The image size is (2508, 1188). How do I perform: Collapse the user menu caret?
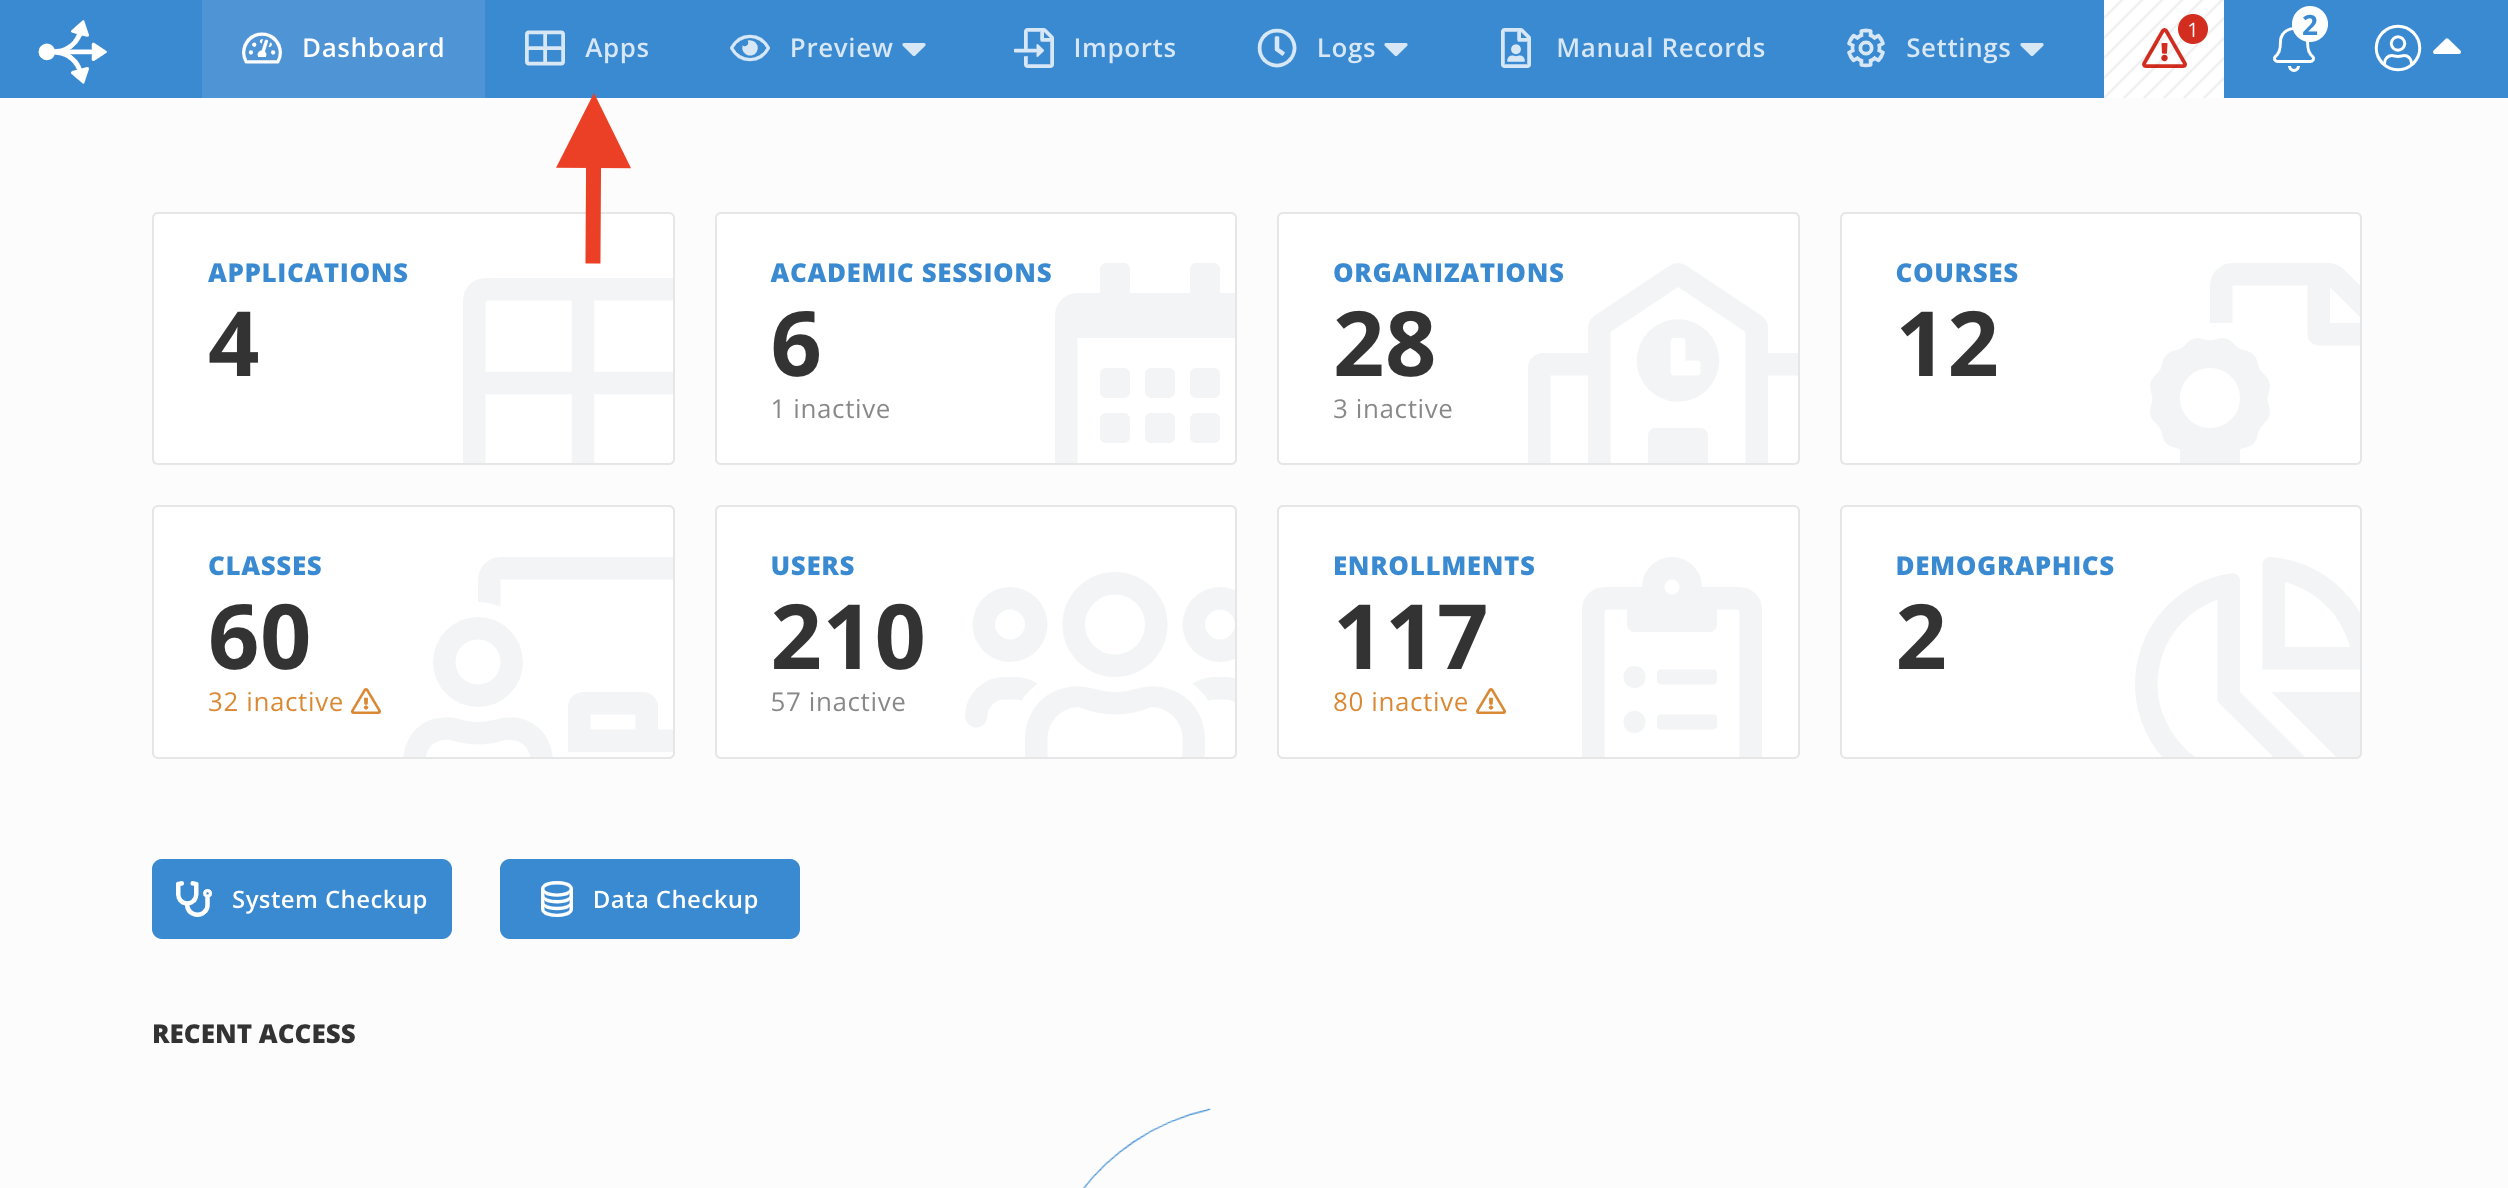[2447, 46]
